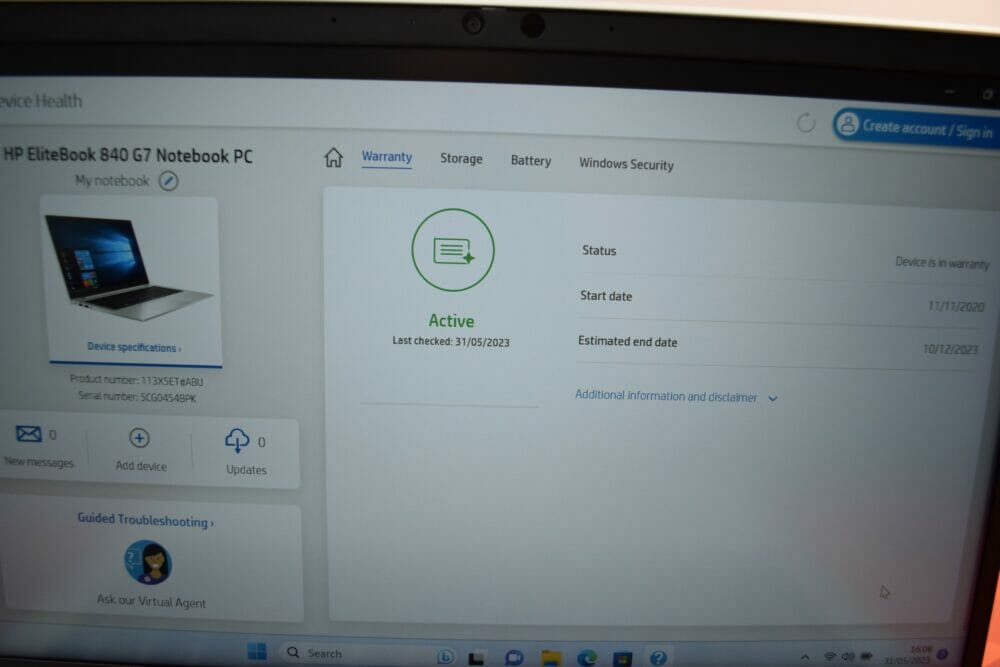Open the notification bell tray icon

pyautogui.click(x=943, y=654)
